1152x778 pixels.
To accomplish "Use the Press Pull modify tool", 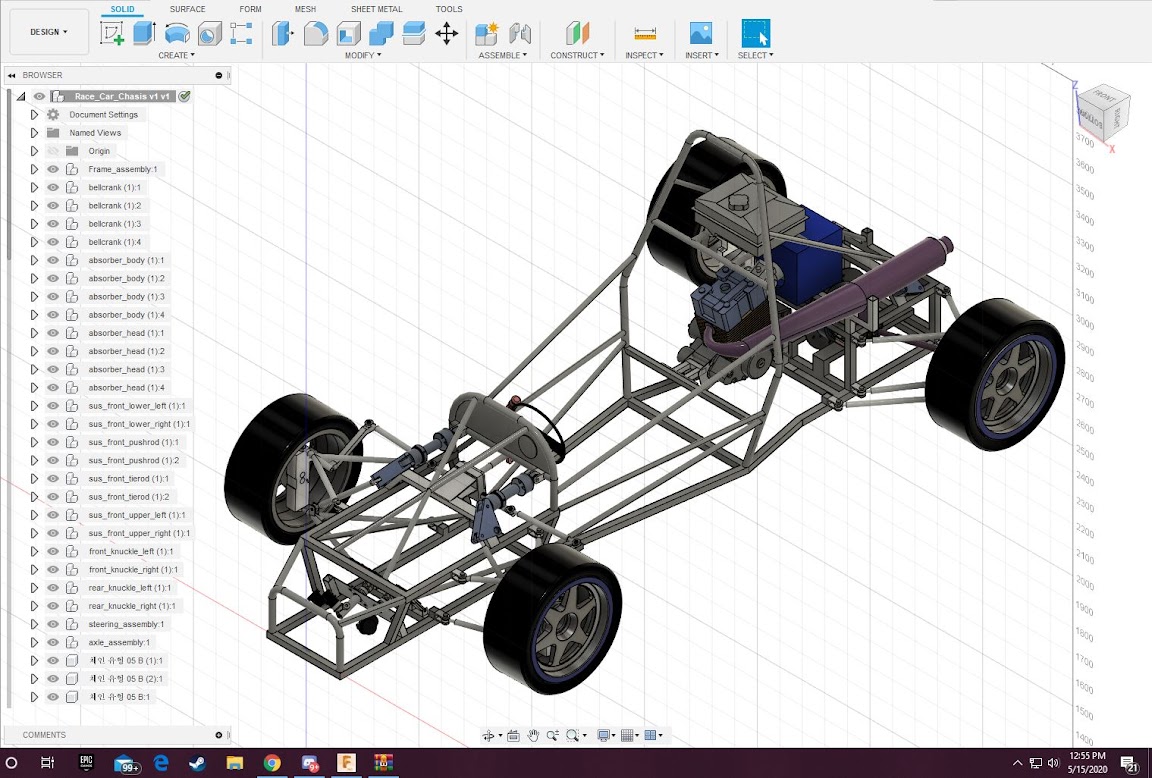I will click(282, 33).
